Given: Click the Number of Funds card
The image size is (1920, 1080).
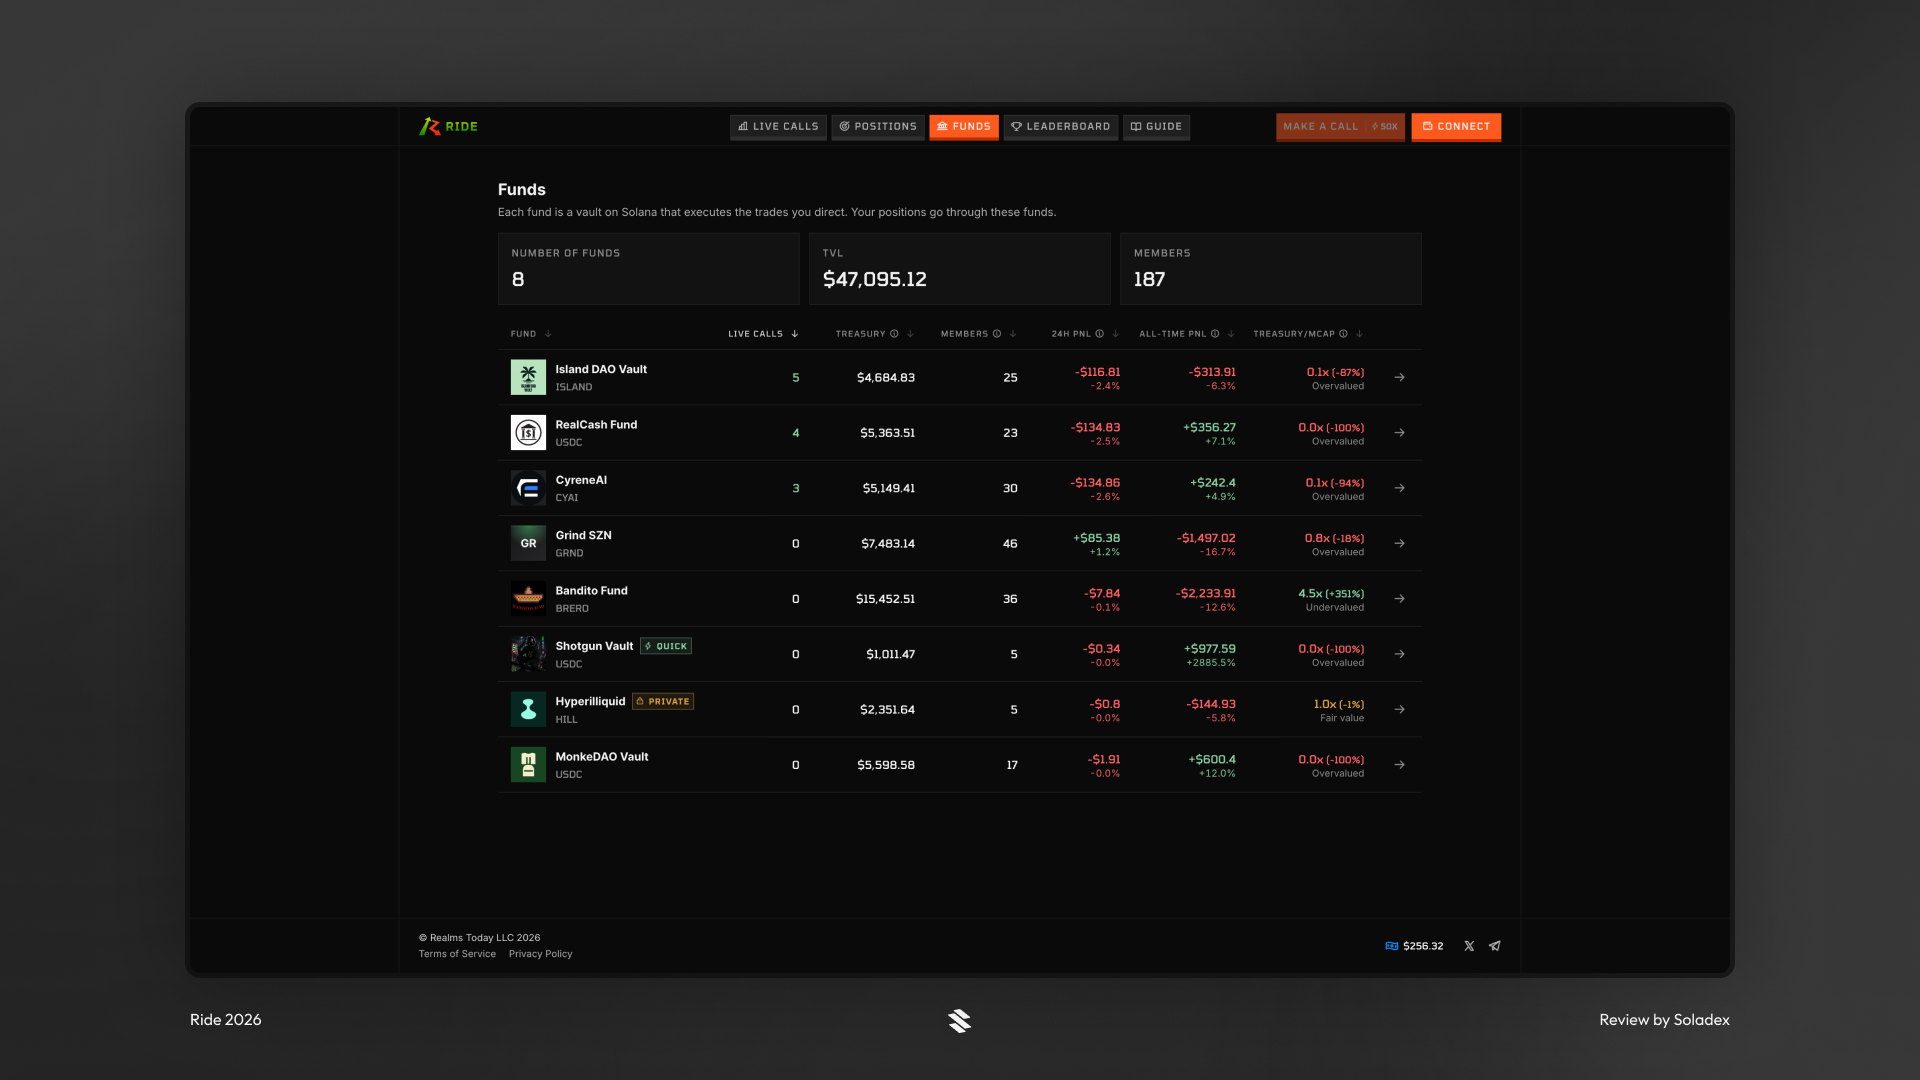Looking at the screenshot, I should 649,269.
